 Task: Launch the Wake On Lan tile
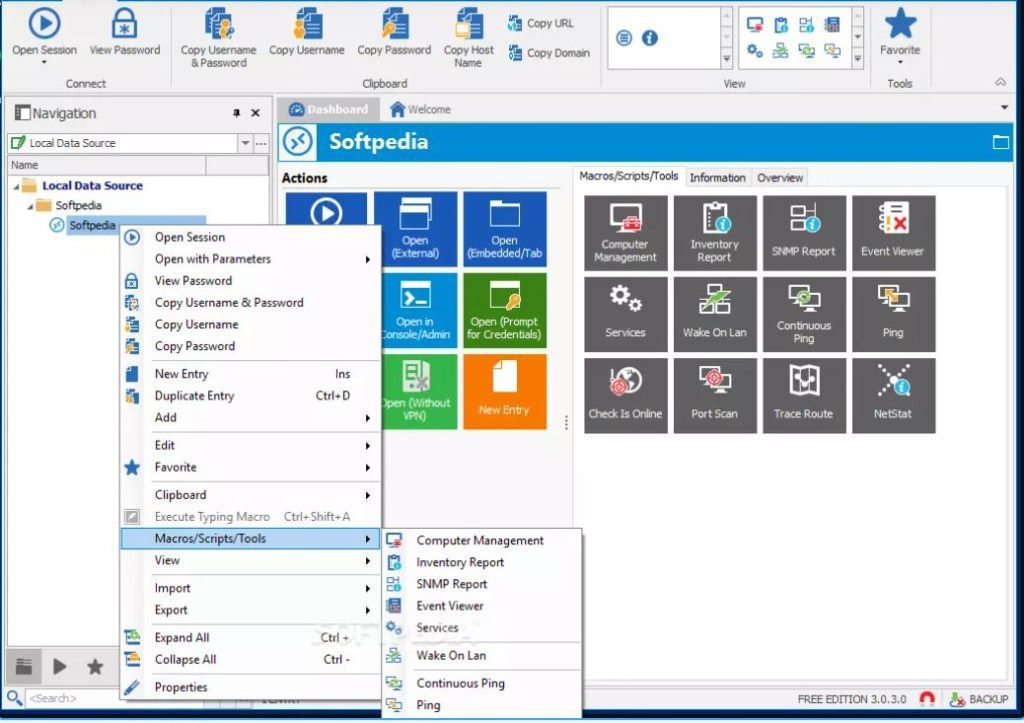(x=714, y=314)
